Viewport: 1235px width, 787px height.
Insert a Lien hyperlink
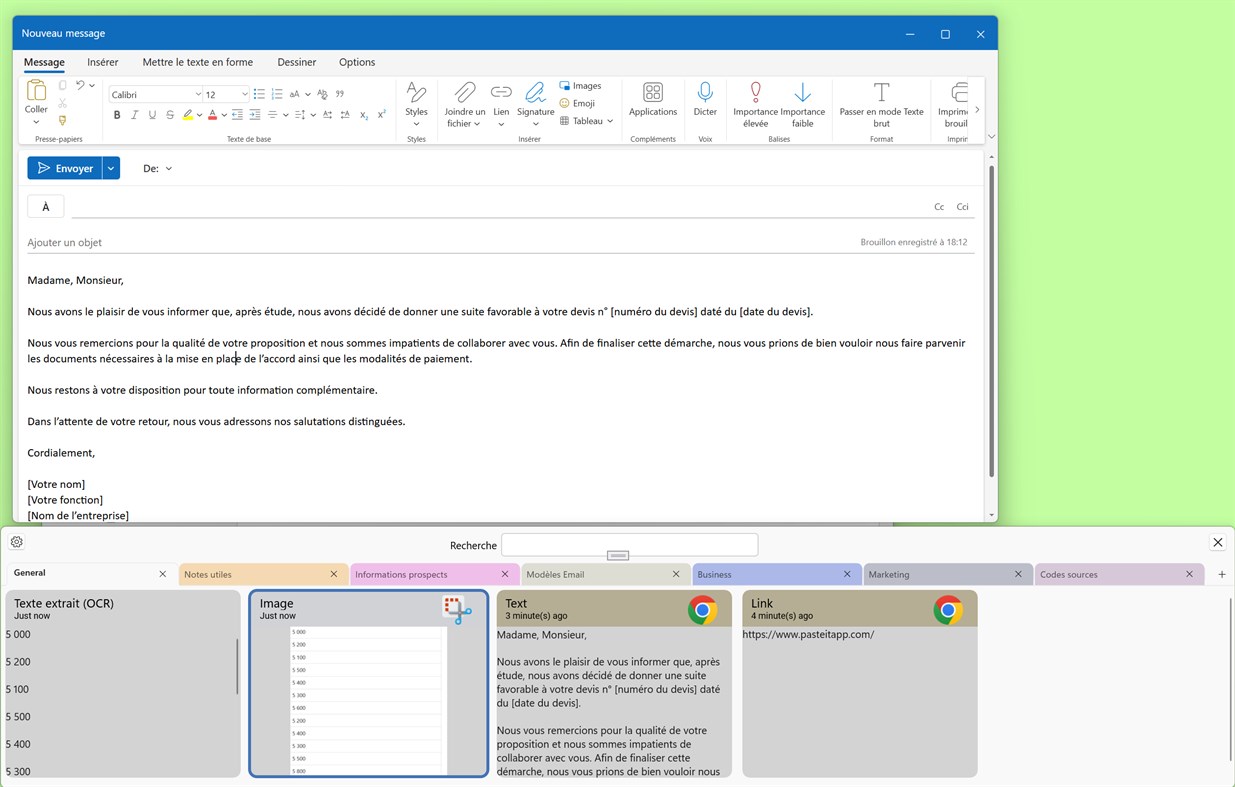[501, 100]
